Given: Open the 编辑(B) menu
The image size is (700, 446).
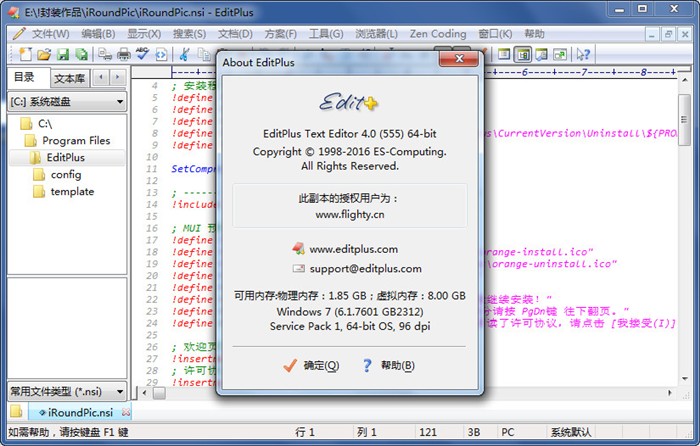Looking at the screenshot, I should click(x=98, y=34).
